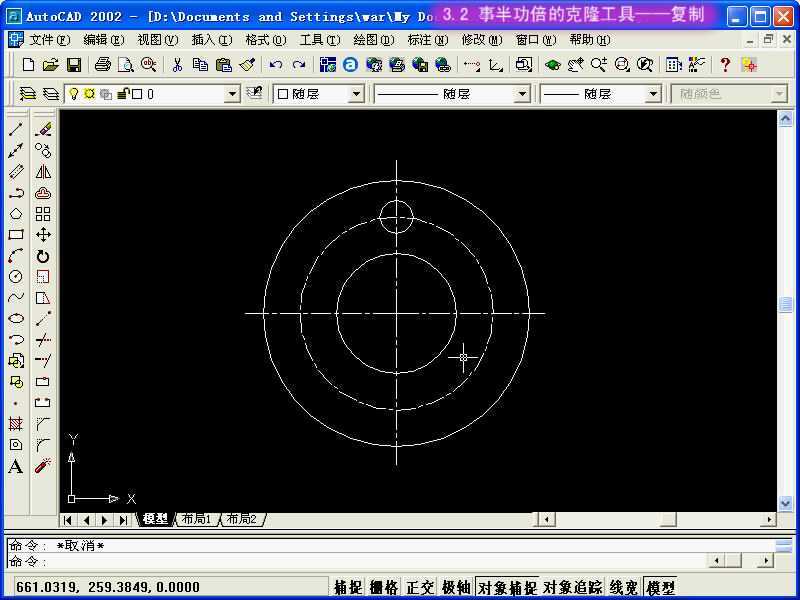Click the Match Properties brush icon

click(x=248, y=65)
